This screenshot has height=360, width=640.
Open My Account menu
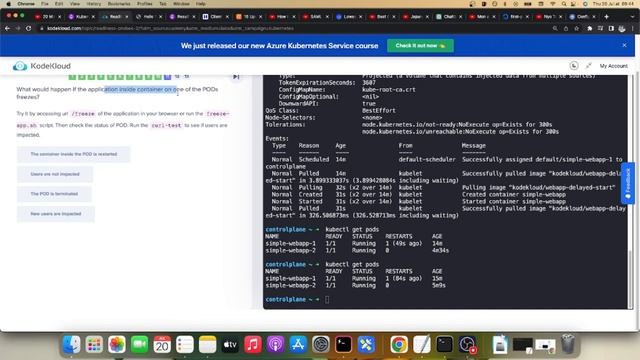pos(613,66)
